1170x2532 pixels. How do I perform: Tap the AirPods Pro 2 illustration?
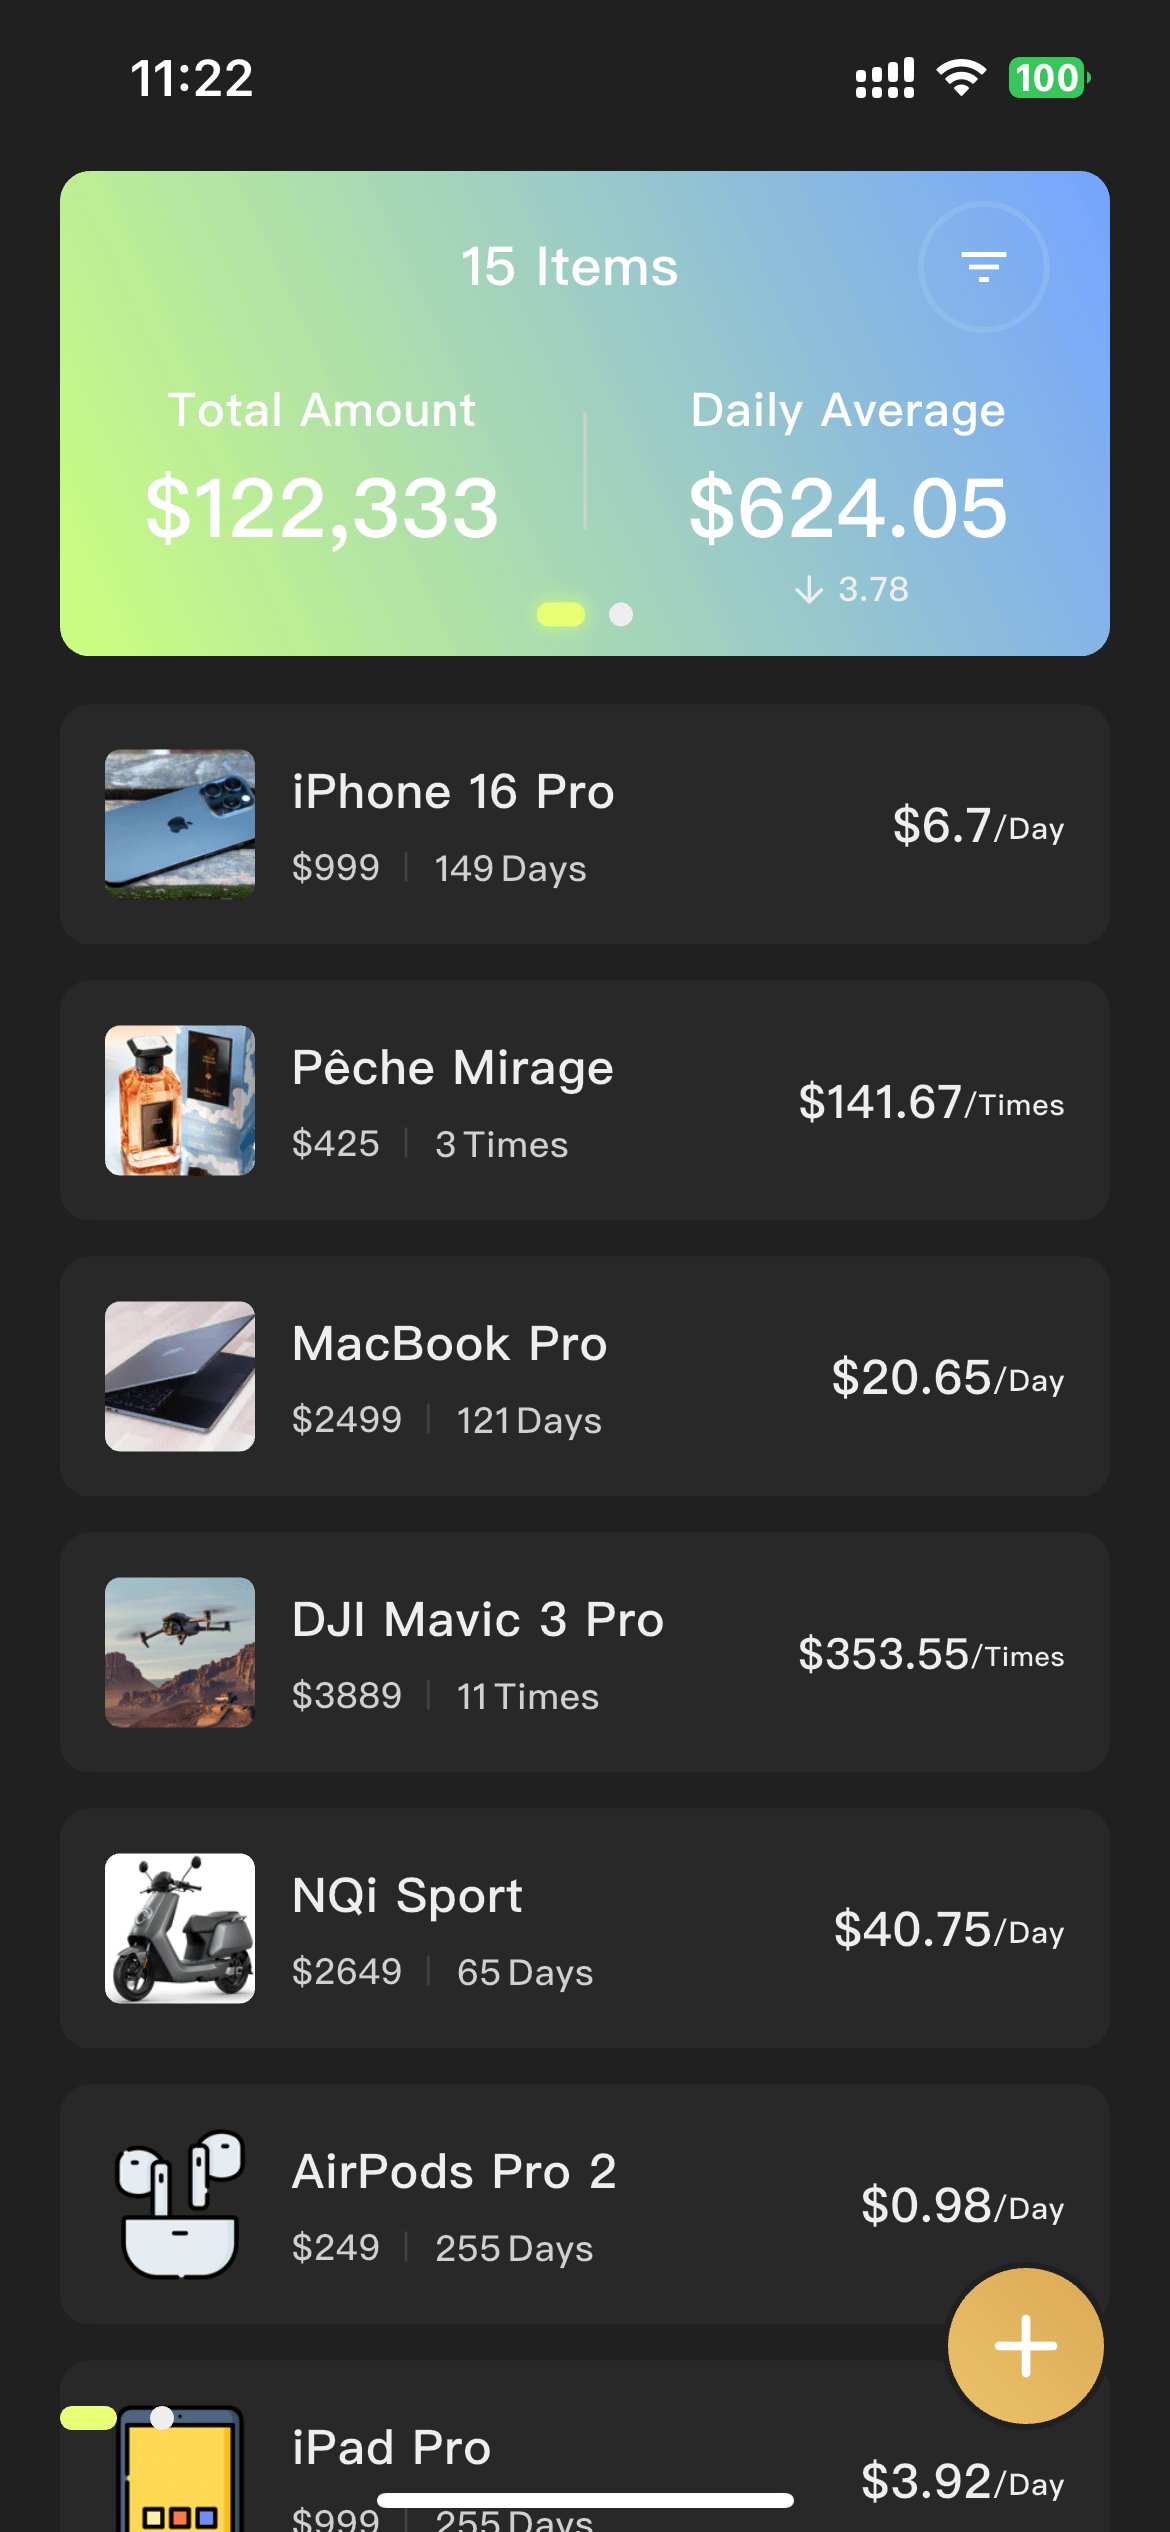[x=179, y=2205]
